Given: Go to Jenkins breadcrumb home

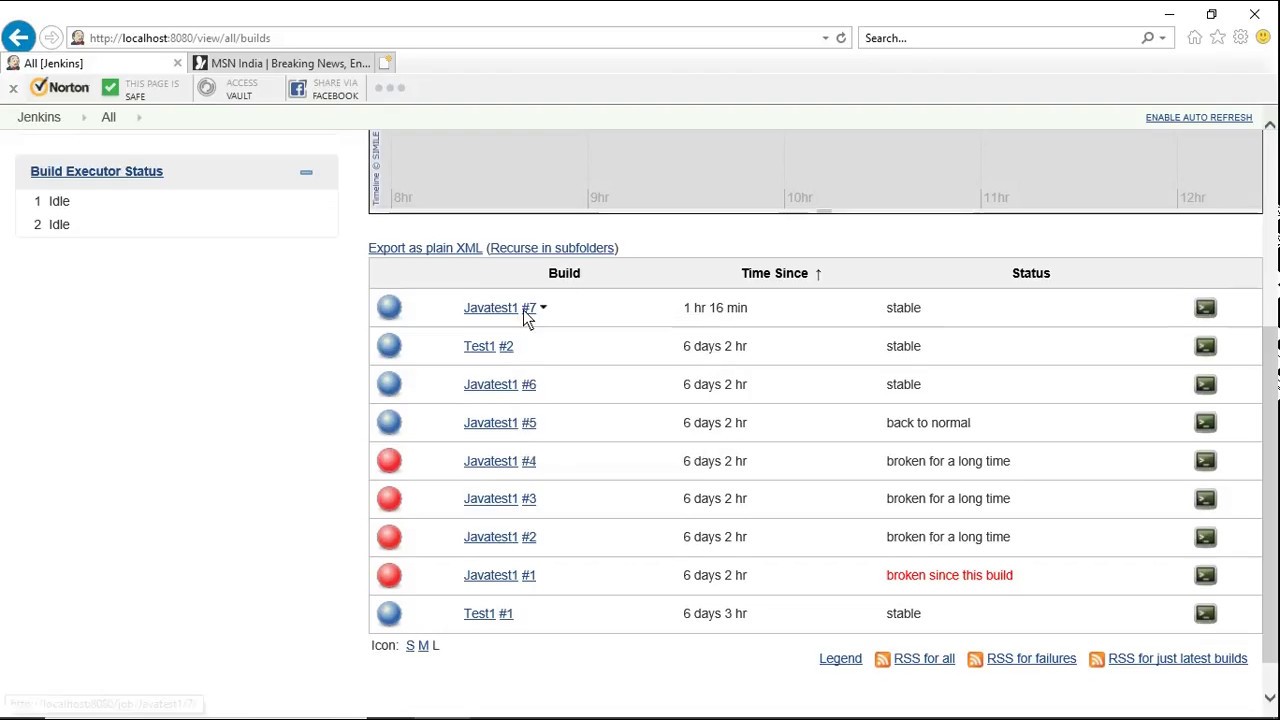Looking at the screenshot, I should pyautogui.click(x=39, y=117).
